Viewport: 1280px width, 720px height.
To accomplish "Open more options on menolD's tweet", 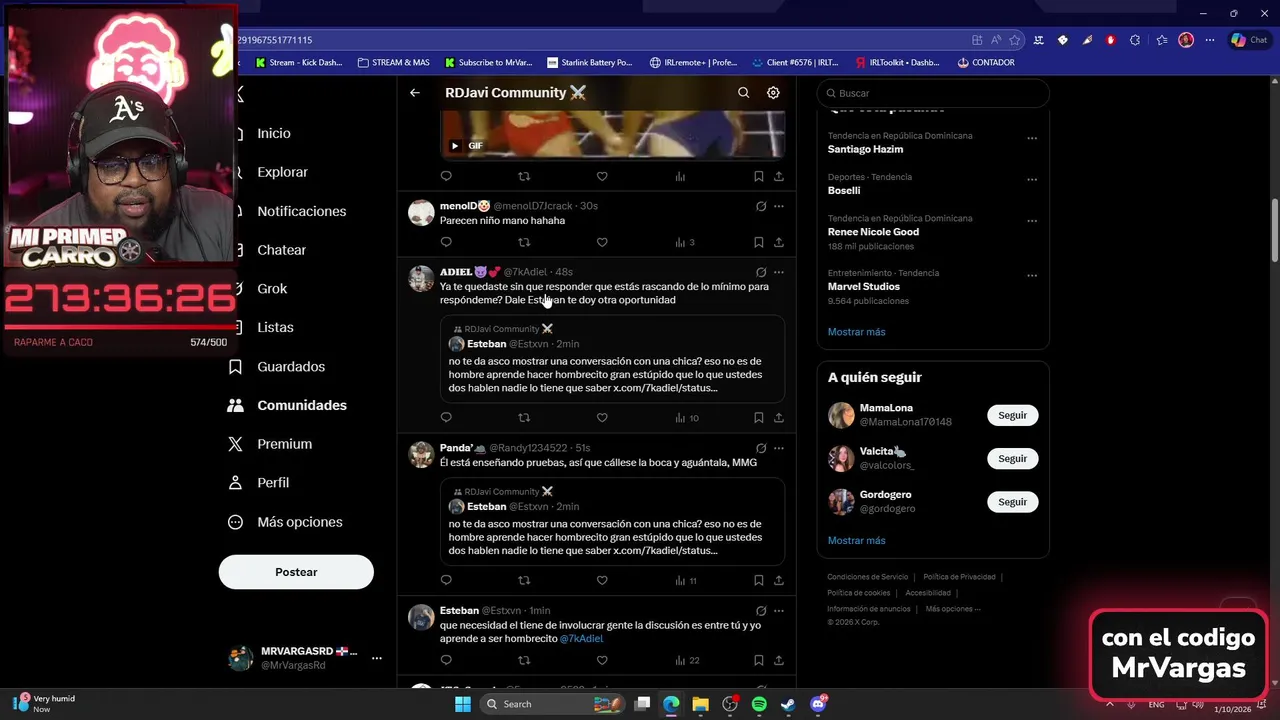I will click(779, 206).
